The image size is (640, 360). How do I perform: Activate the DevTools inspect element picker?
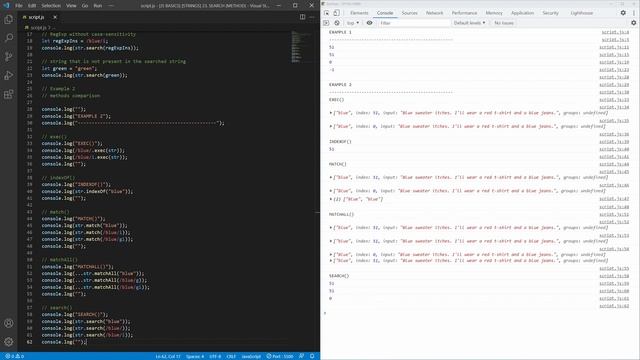click(x=327, y=13)
